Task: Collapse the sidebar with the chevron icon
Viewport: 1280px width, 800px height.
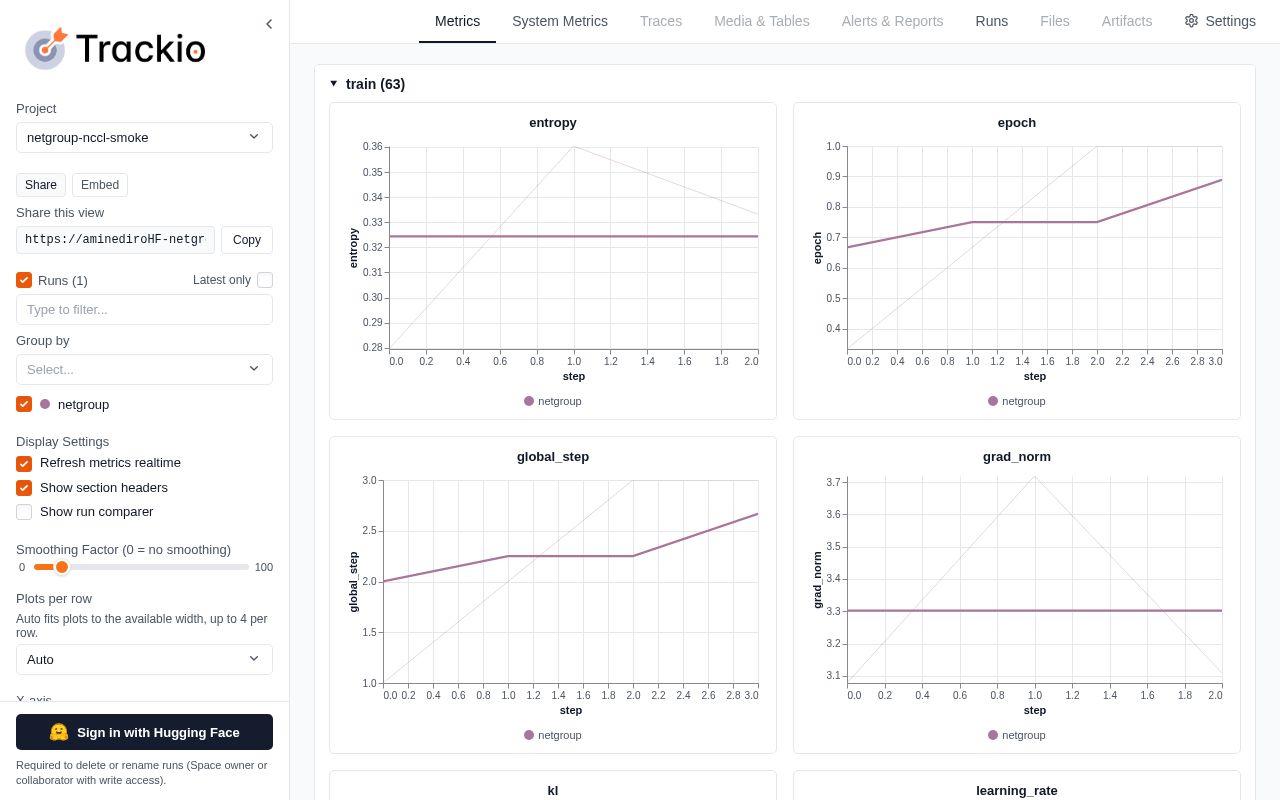Action: tap(268, 24)
